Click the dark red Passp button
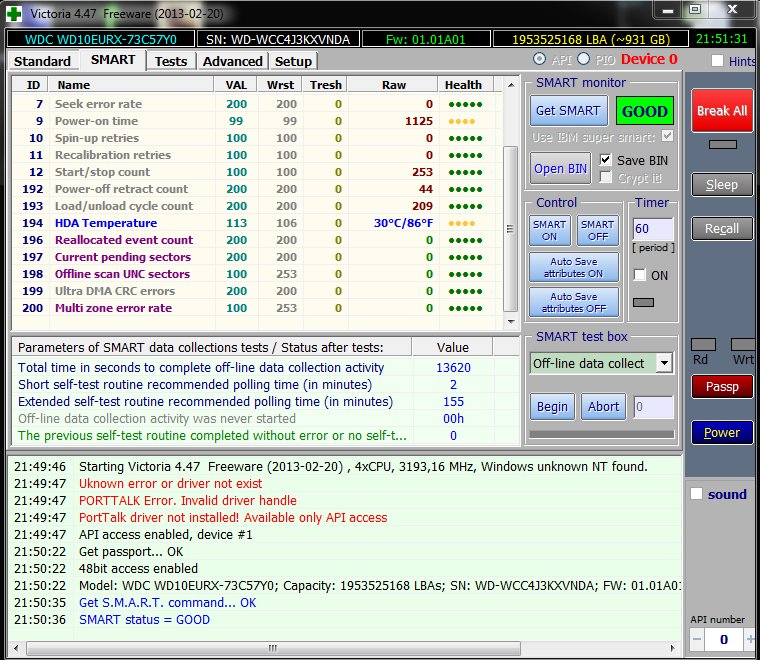The image size is (760, 660). (x=721, y=386)
